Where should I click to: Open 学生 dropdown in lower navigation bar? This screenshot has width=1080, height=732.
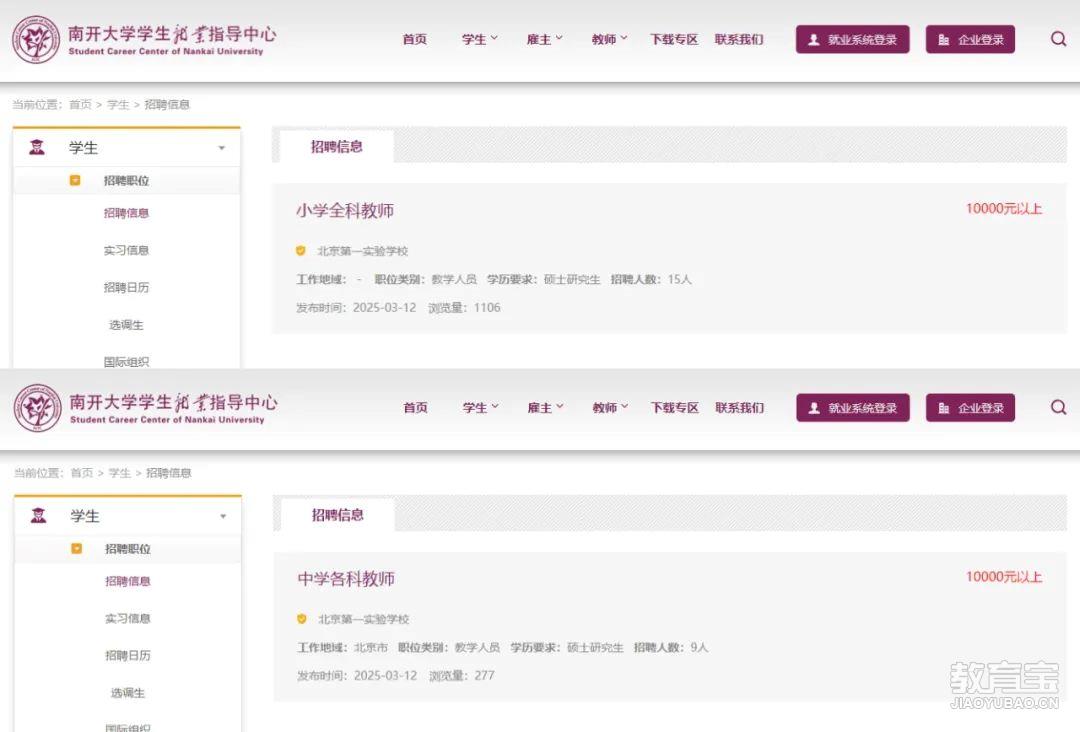481,408
